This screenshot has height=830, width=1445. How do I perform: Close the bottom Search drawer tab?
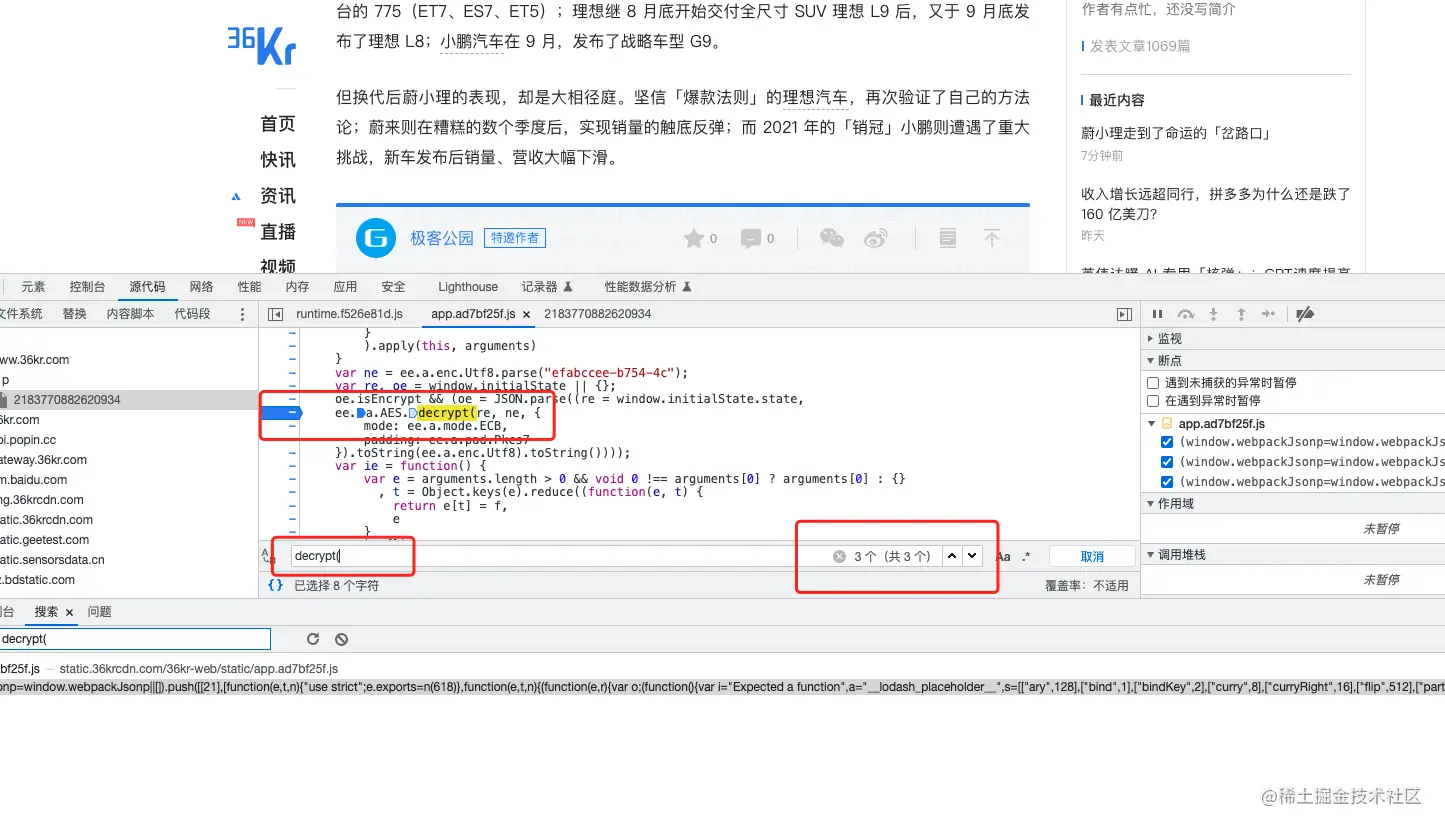[69, 612]
